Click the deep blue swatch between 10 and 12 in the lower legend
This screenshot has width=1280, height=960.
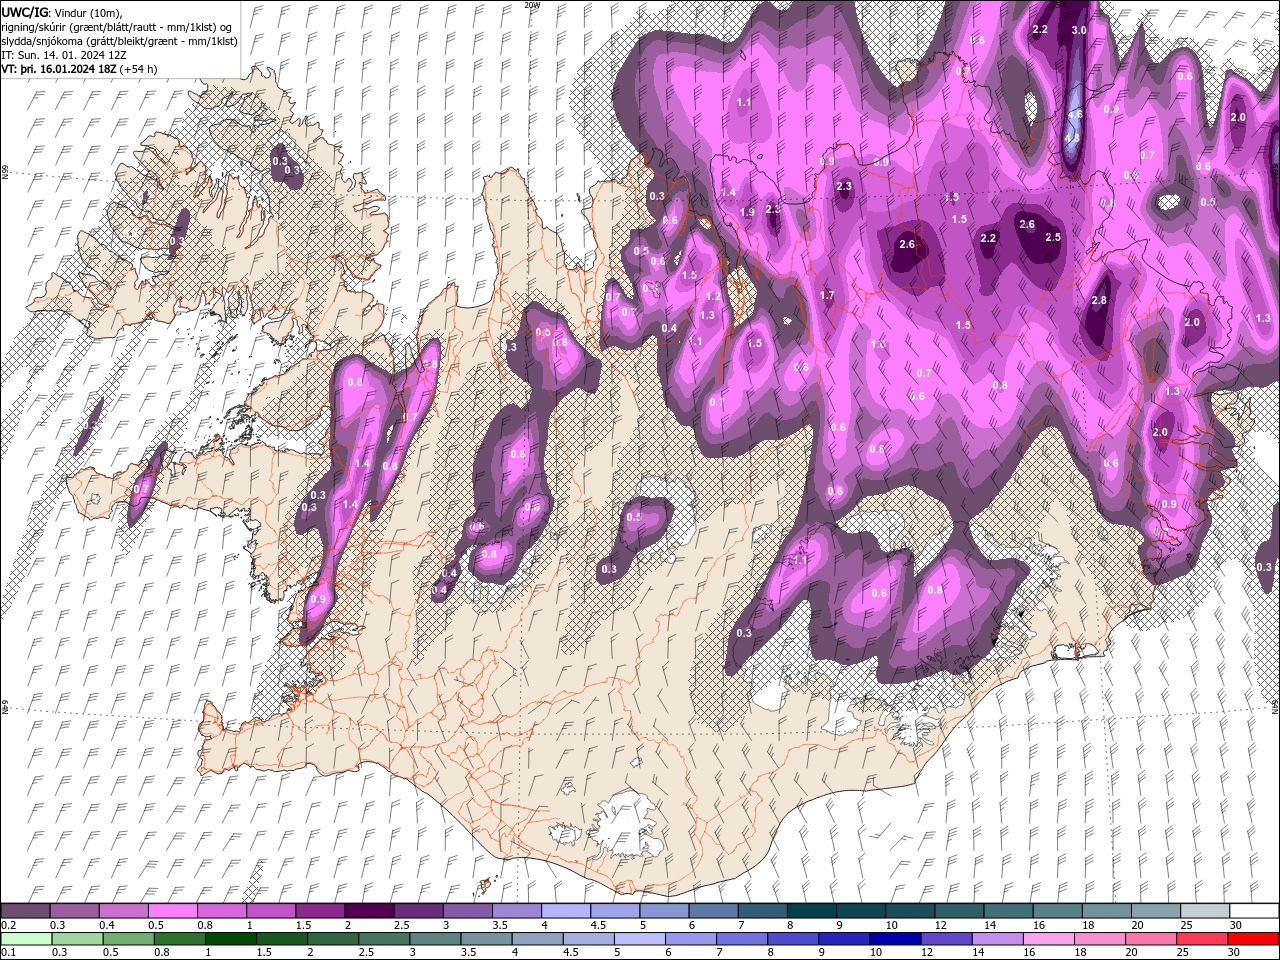894,939
